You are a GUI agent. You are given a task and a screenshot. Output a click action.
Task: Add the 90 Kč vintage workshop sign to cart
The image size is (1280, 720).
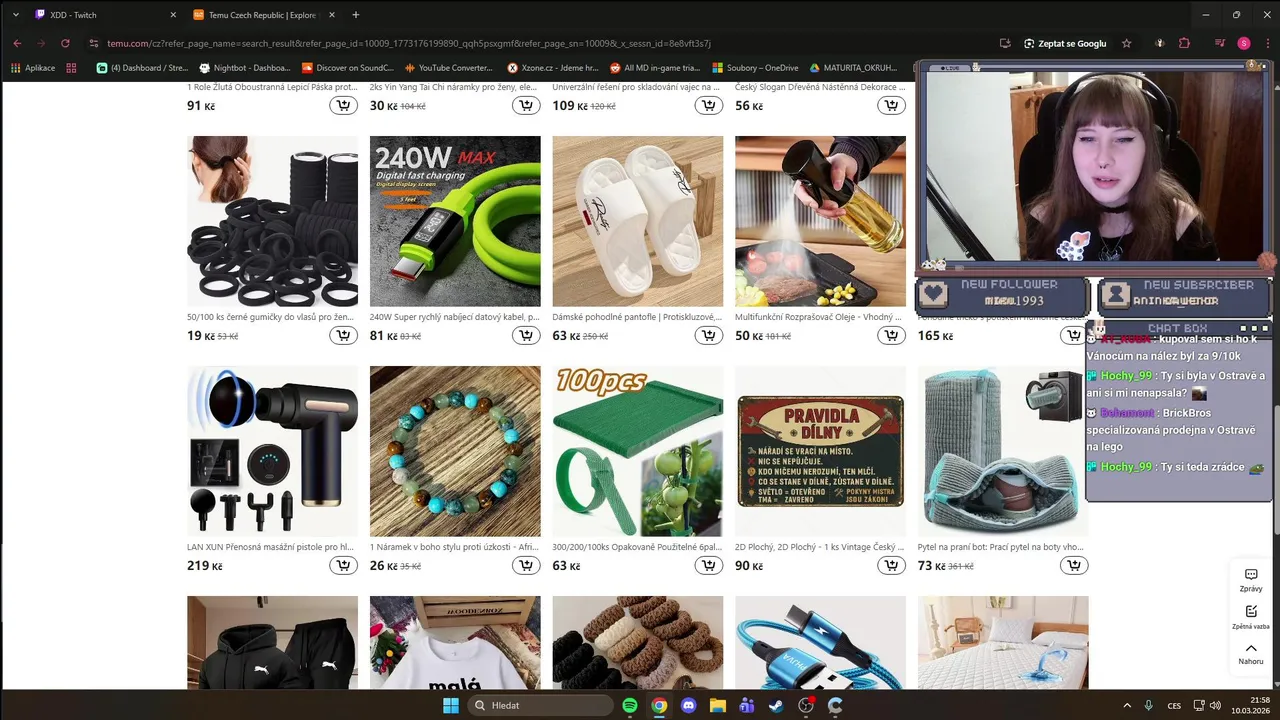891,565
